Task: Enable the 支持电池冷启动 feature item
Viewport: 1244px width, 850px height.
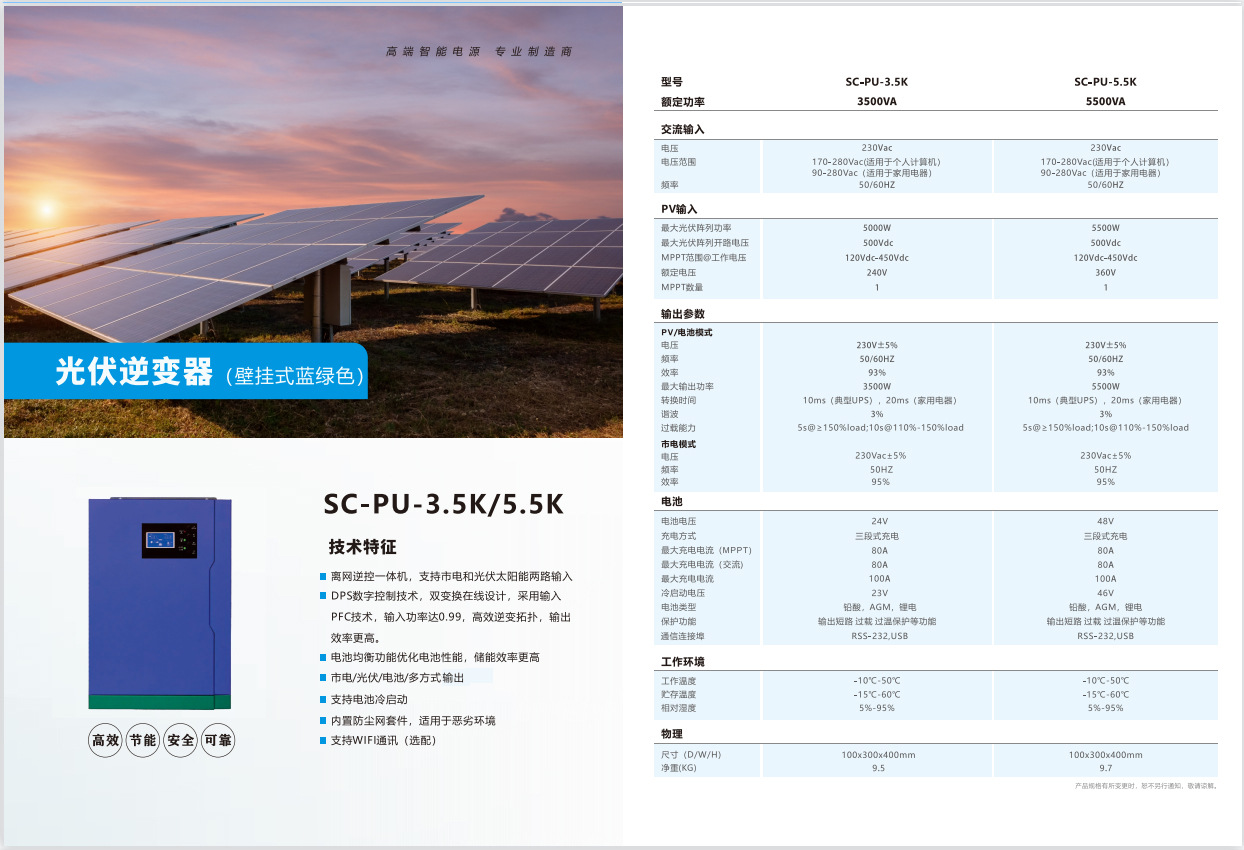Action: 370,699
